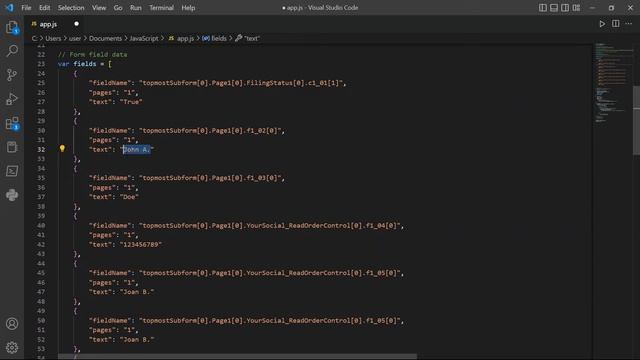
Task: Open the Search view in activity bar
Action: coord(12,51)
